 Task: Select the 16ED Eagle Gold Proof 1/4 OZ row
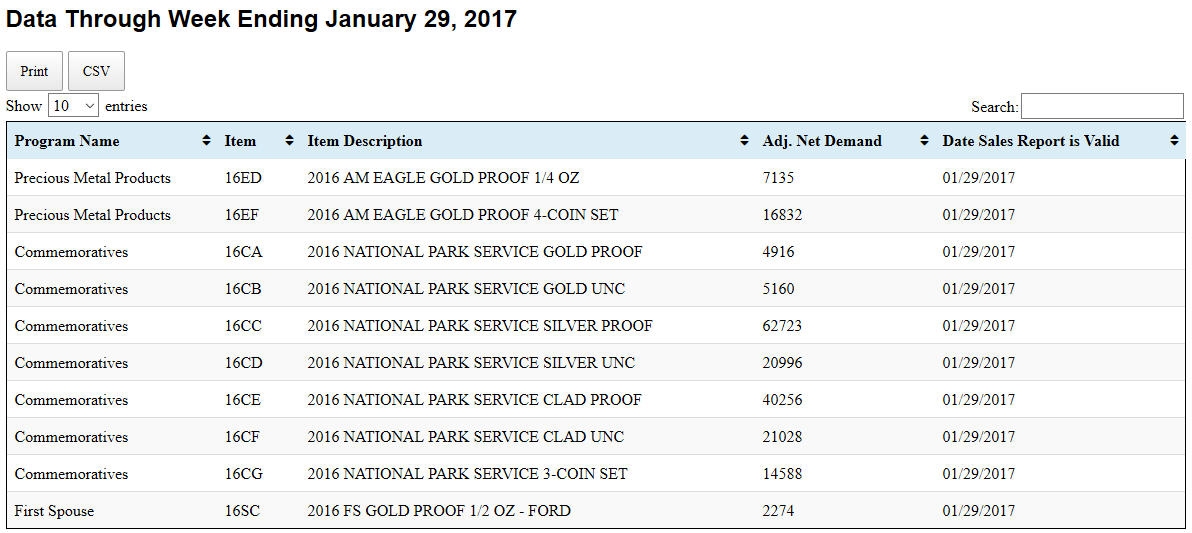pos(596,178)
